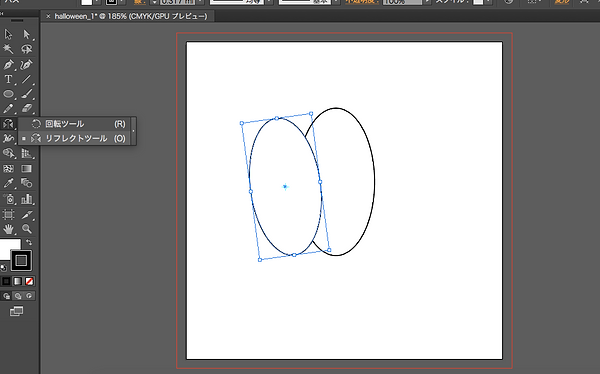
Task: Select the Eyedropper tool
Action: coord(8,183)
